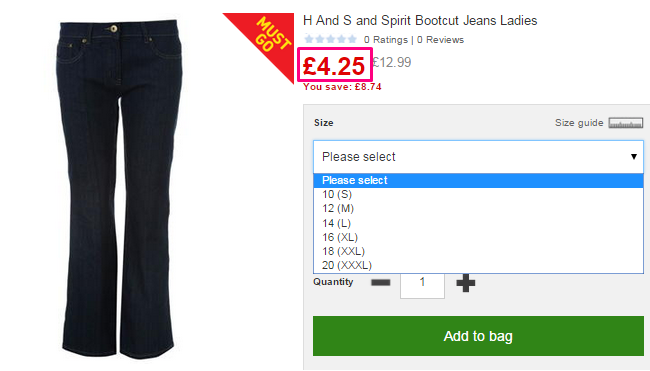Click the Add to bag button

478,336
